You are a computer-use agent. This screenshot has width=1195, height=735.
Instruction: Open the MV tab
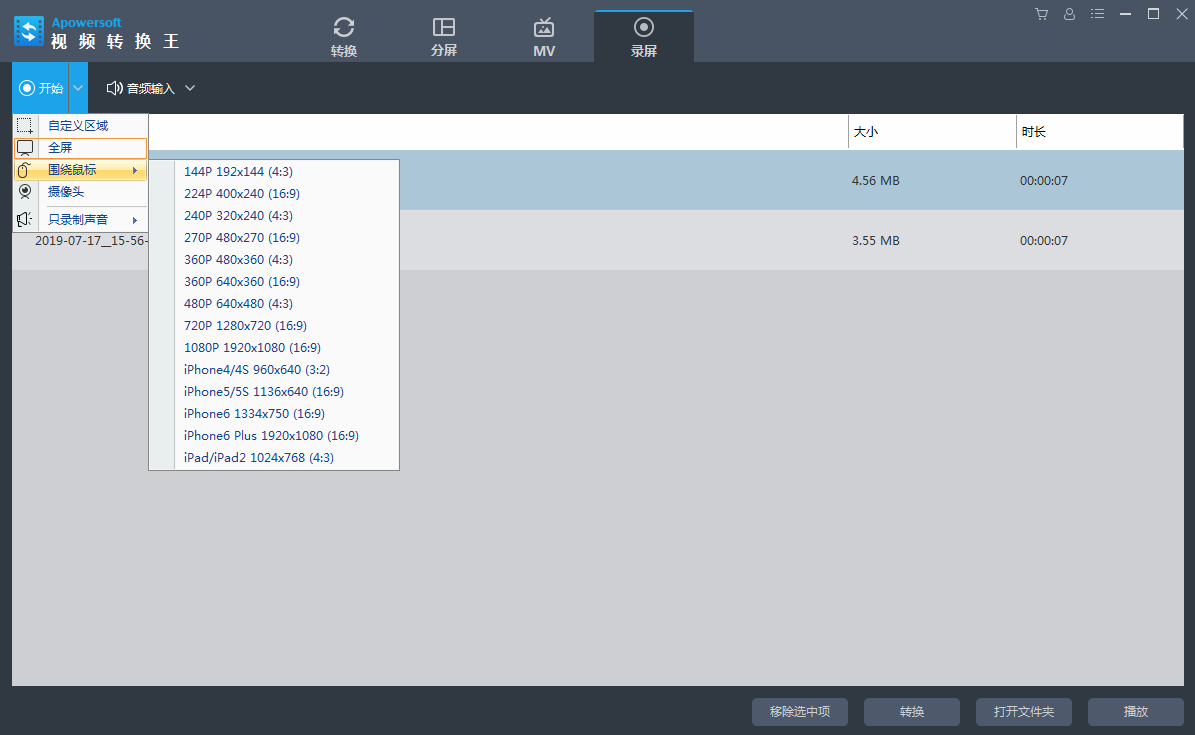[x=544, y=37]
